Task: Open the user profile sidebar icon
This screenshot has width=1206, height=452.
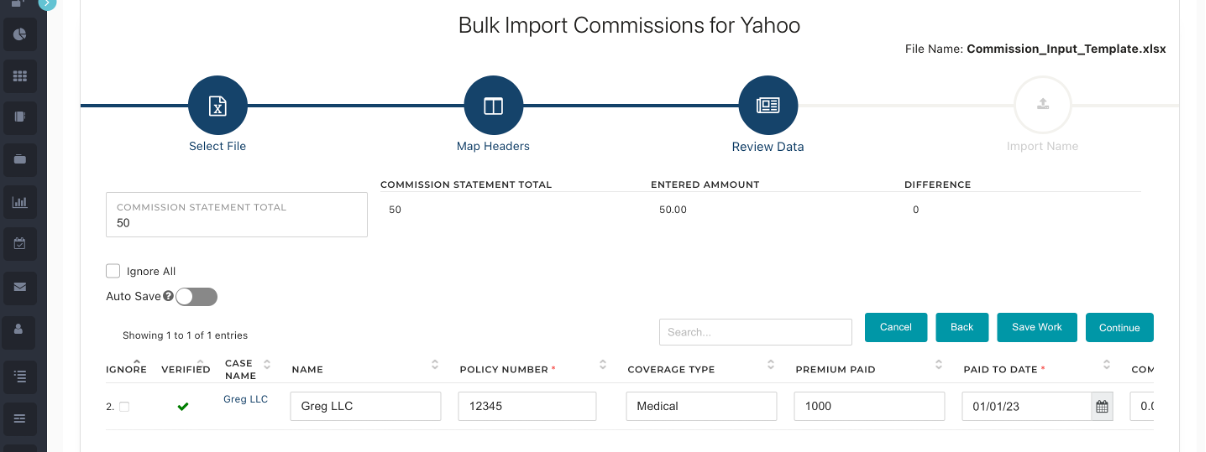Action: tap(19, 328)
